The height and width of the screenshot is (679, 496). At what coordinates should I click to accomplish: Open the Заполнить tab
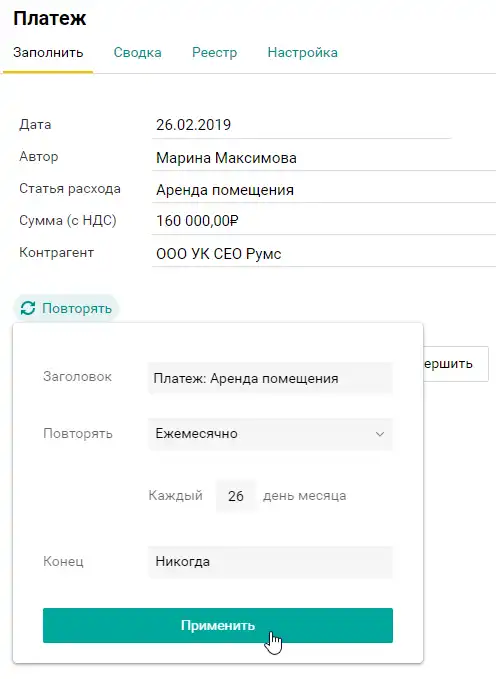pyautogui.click(x=48, y=52)
